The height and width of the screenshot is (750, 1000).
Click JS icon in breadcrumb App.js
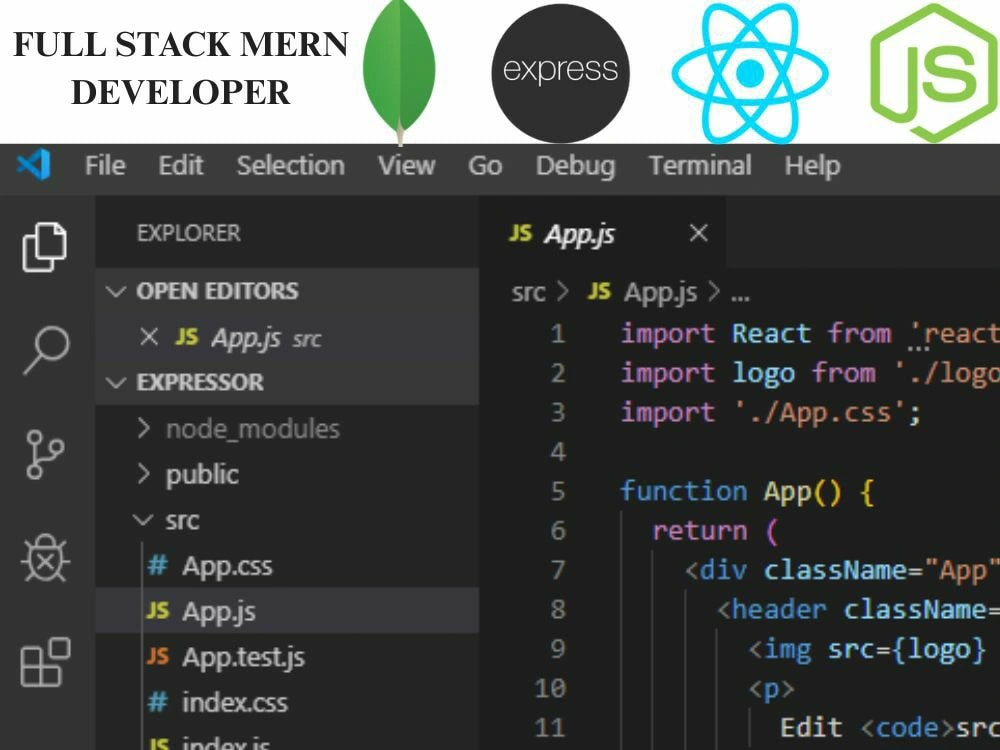pos(599,292)
